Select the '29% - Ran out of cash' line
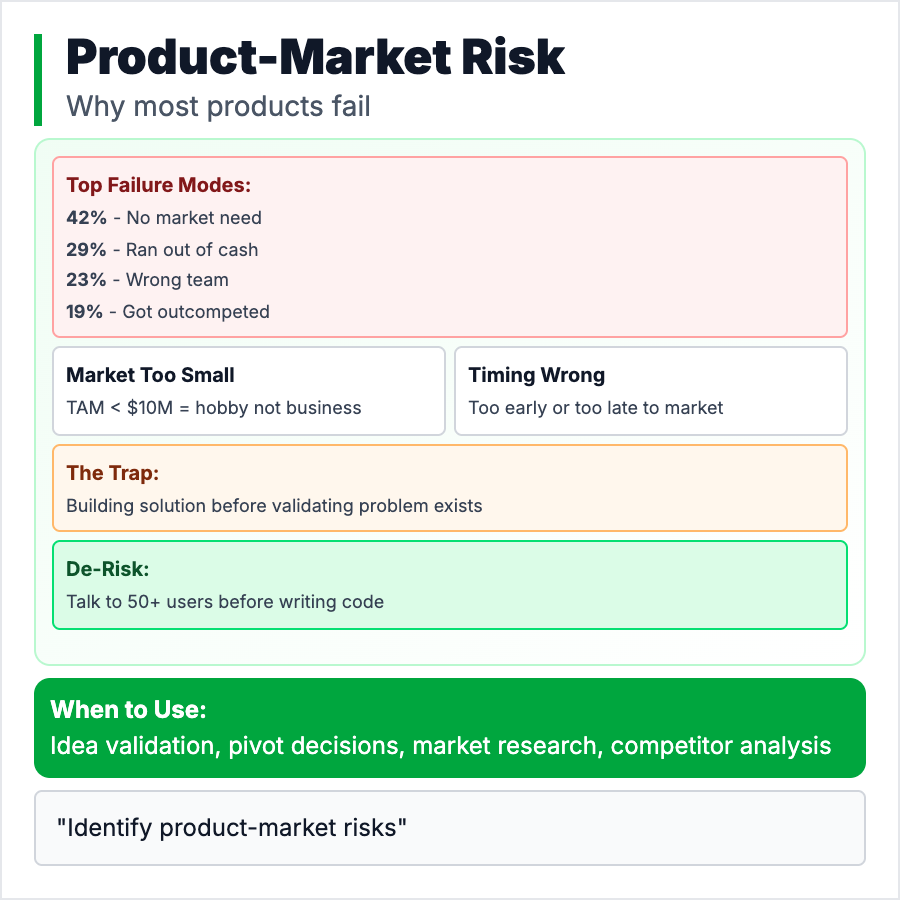This screenshot has height=900, width=900. click(162, 249)
